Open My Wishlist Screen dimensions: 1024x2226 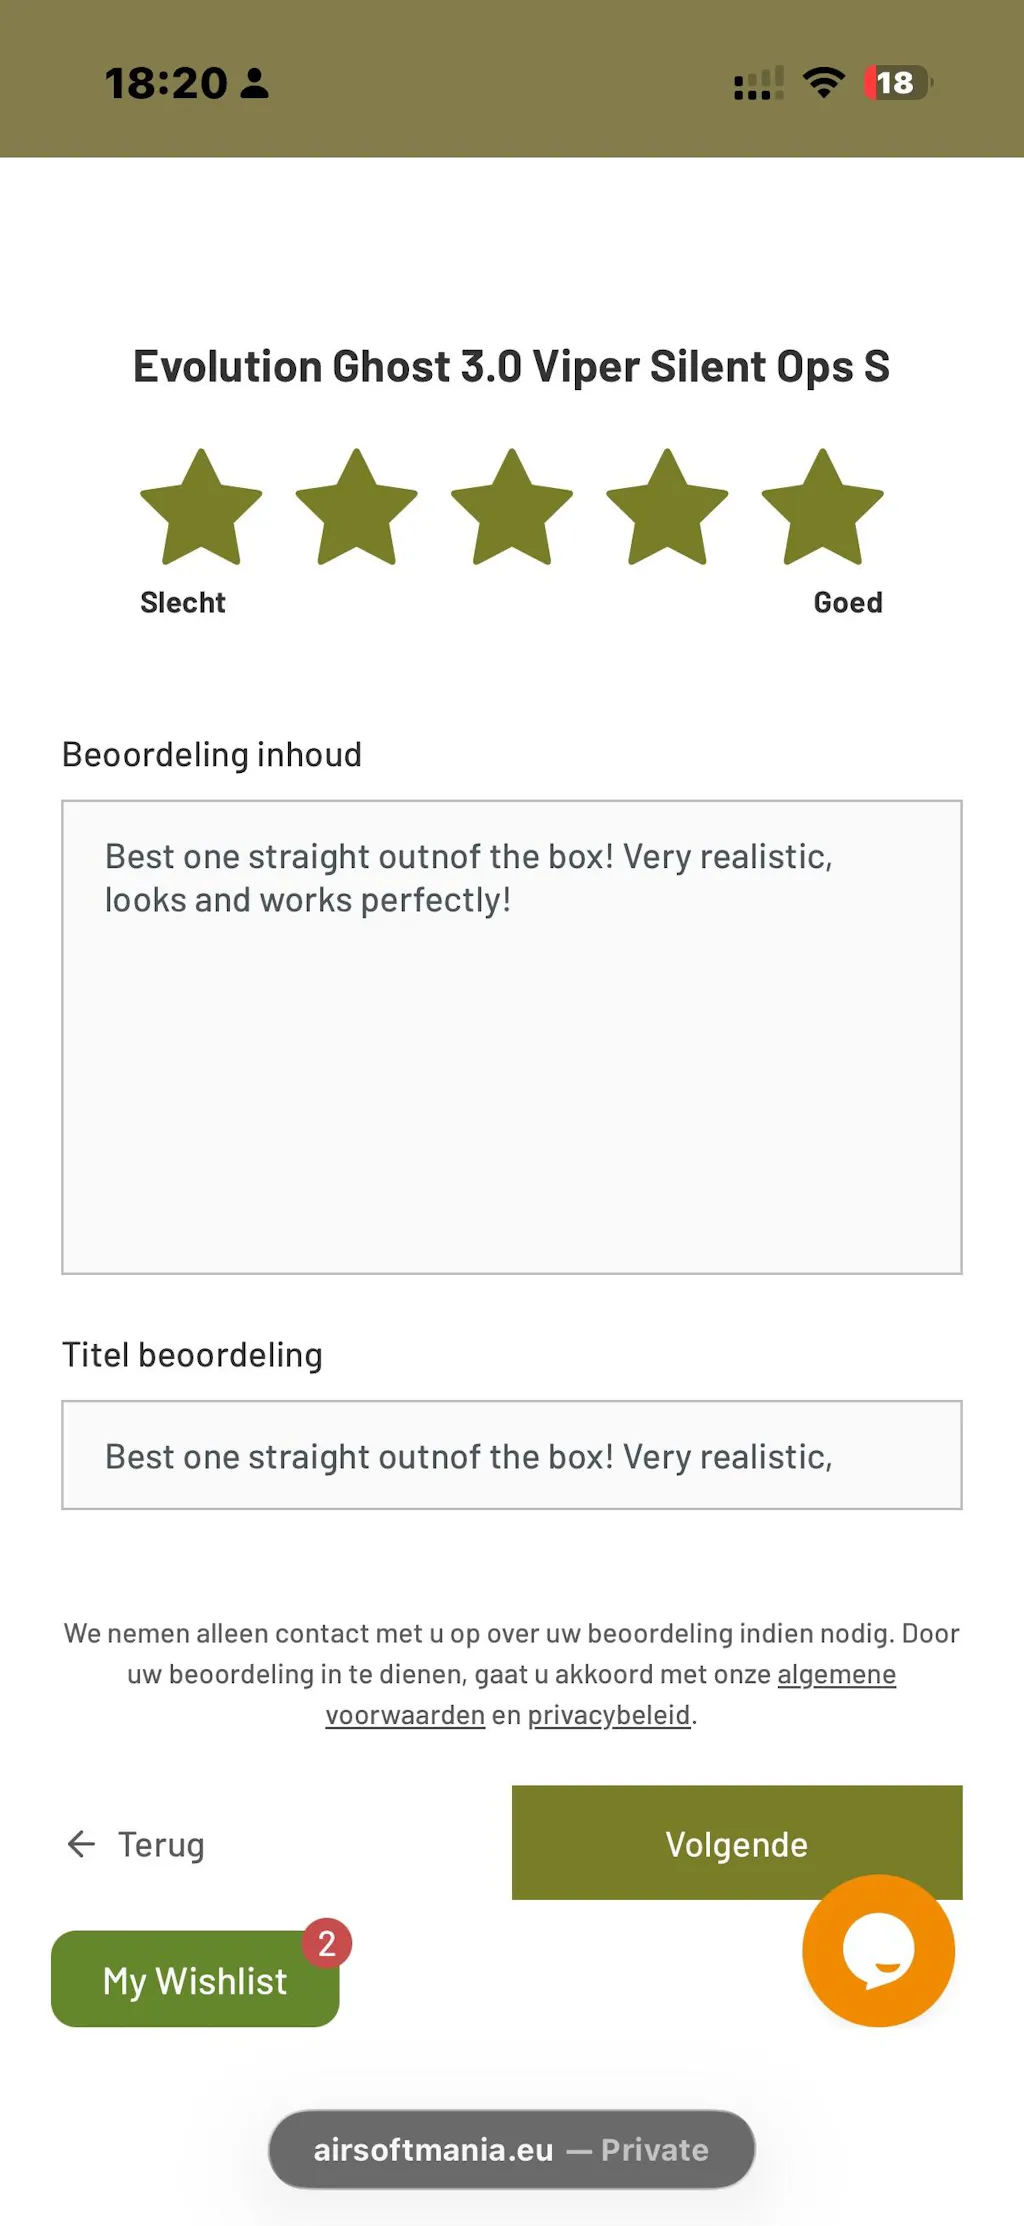(194, 1980)
